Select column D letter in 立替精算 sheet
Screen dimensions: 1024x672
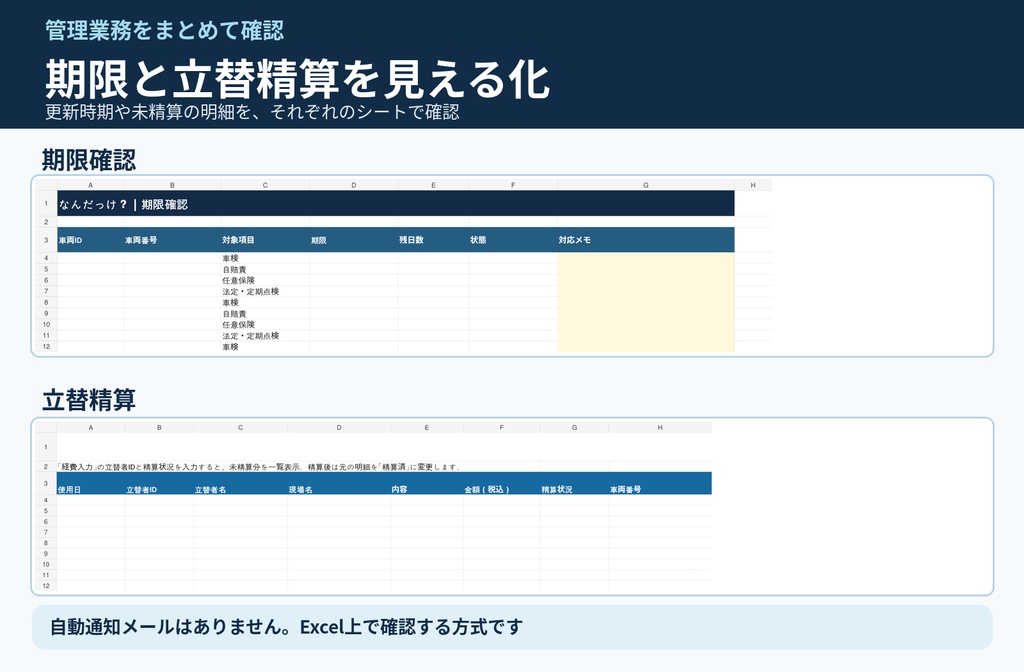pyautogui.click(x=339, y=428)
